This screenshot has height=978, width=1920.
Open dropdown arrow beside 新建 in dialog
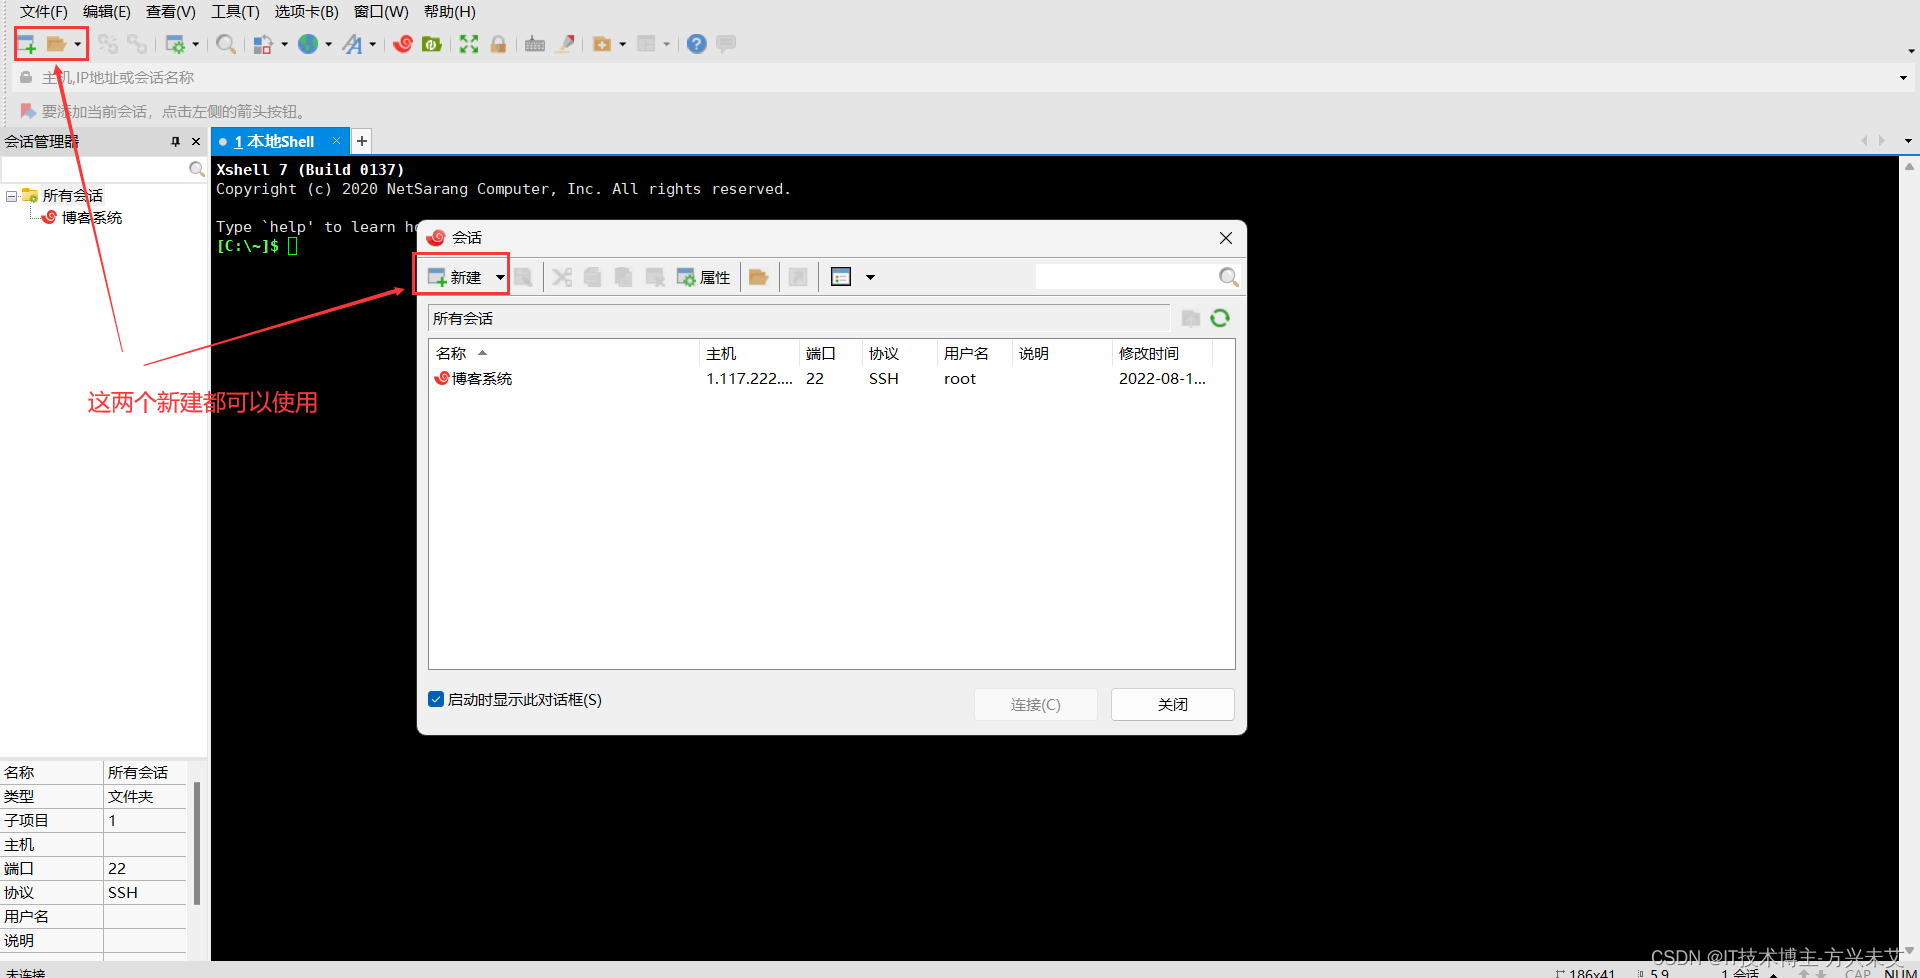500,277
